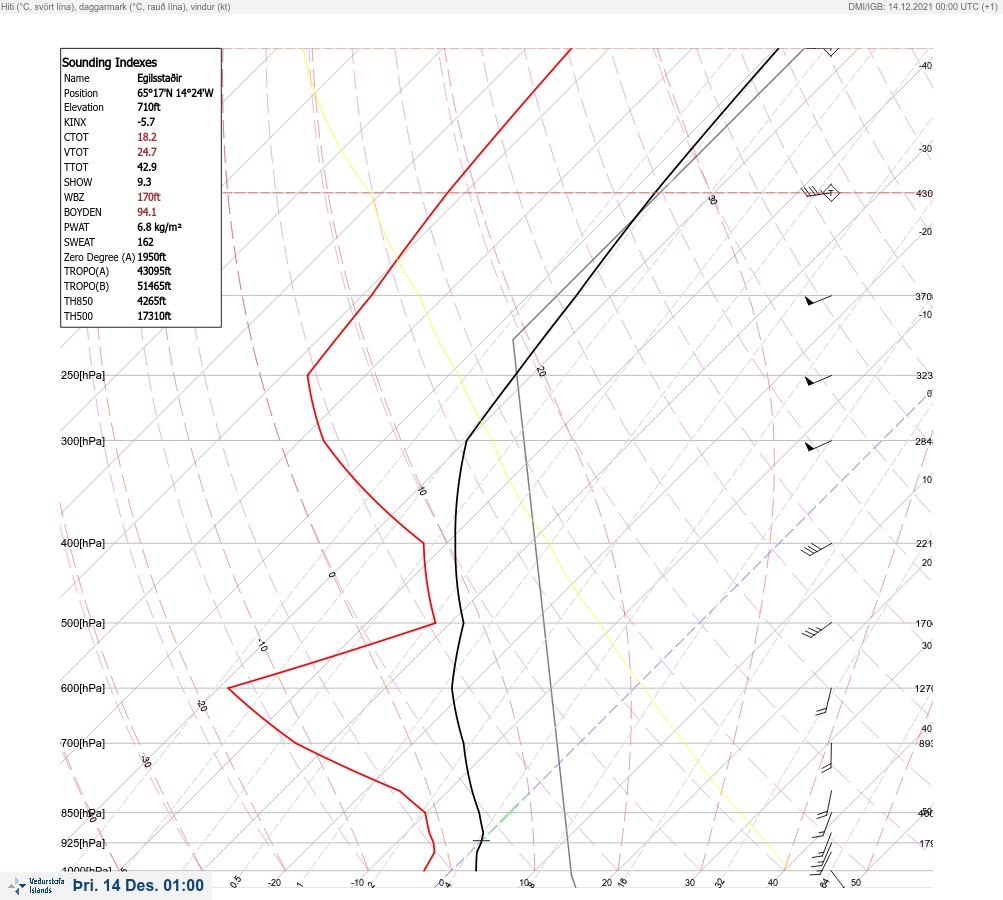The width and height of the screenshot is (1003, 900).
Task: Click the PWAT value 6.8 kg/m²
Action: [159, 227]
